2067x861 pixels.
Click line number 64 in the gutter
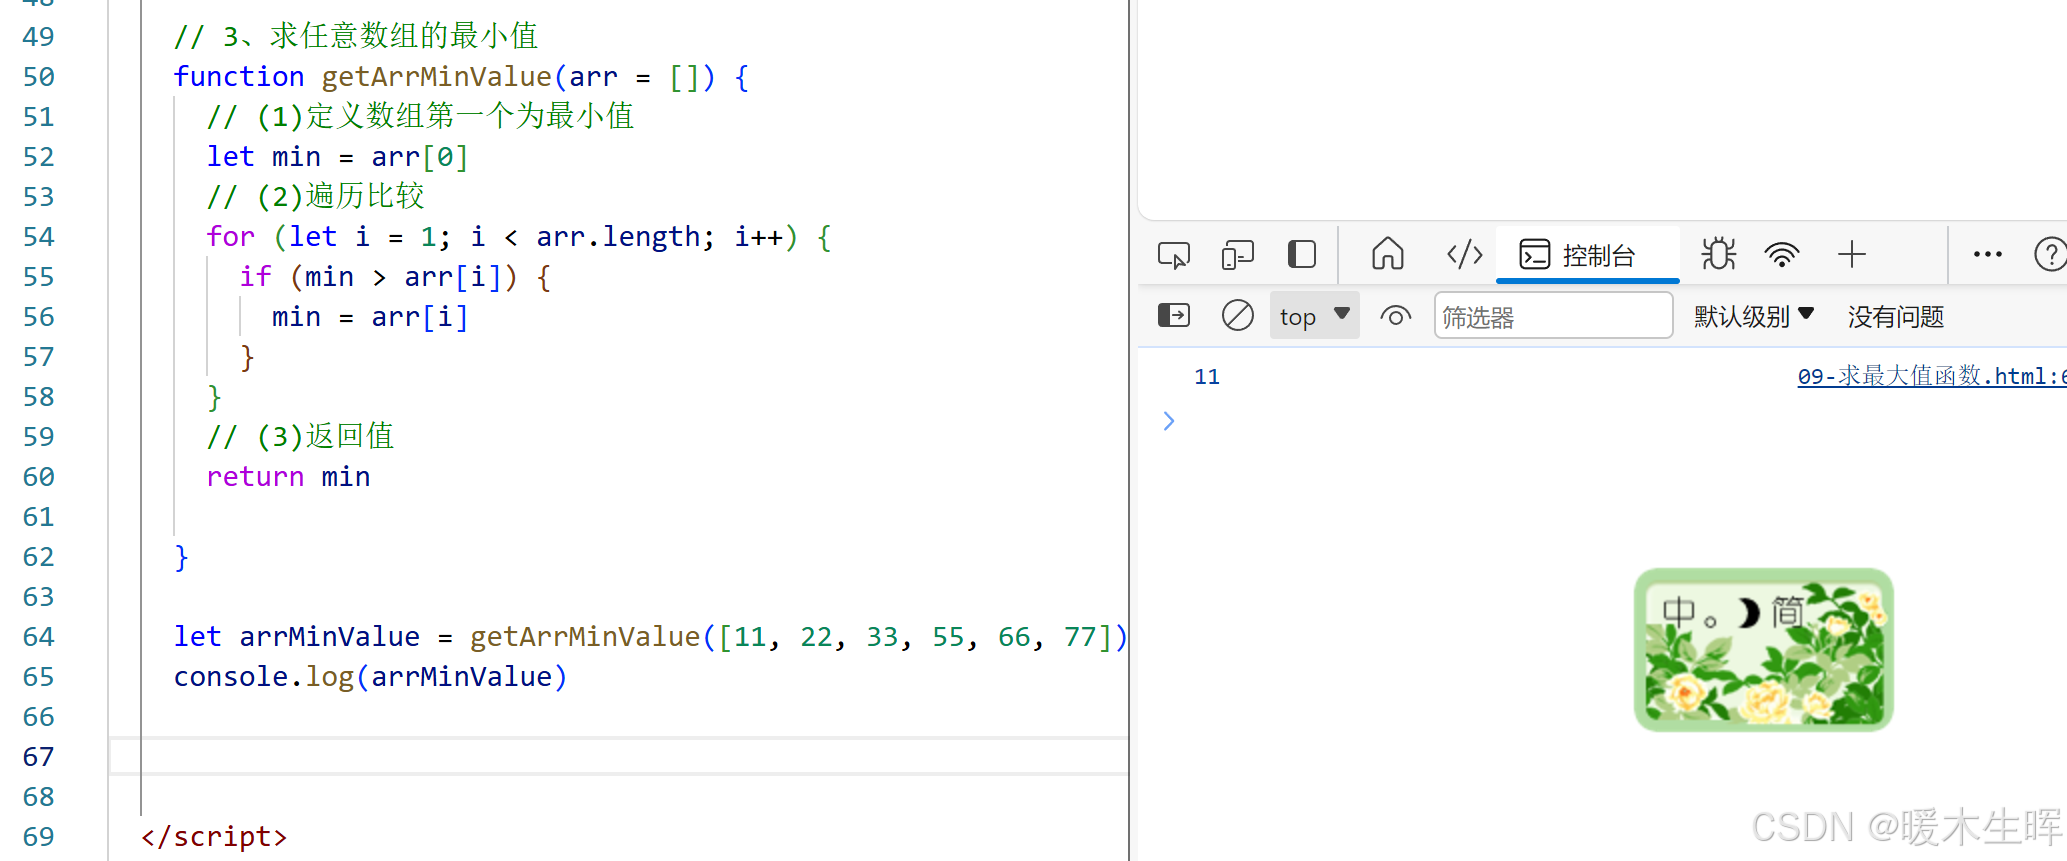click(39, 637)
